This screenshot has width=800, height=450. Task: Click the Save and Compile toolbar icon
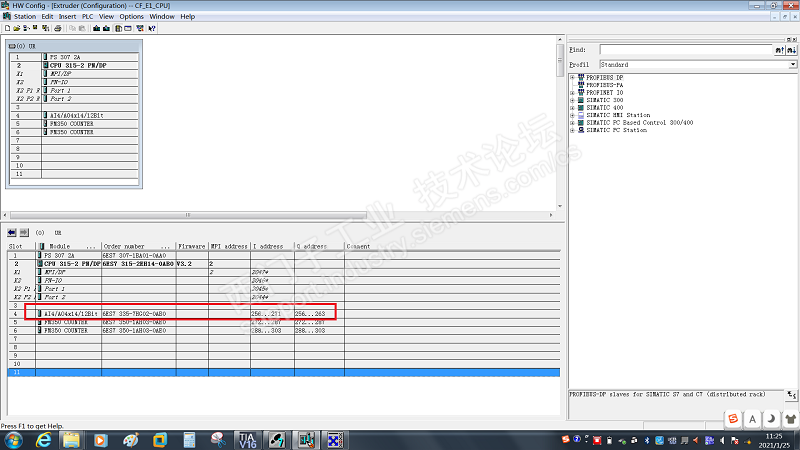coord(45,28)
